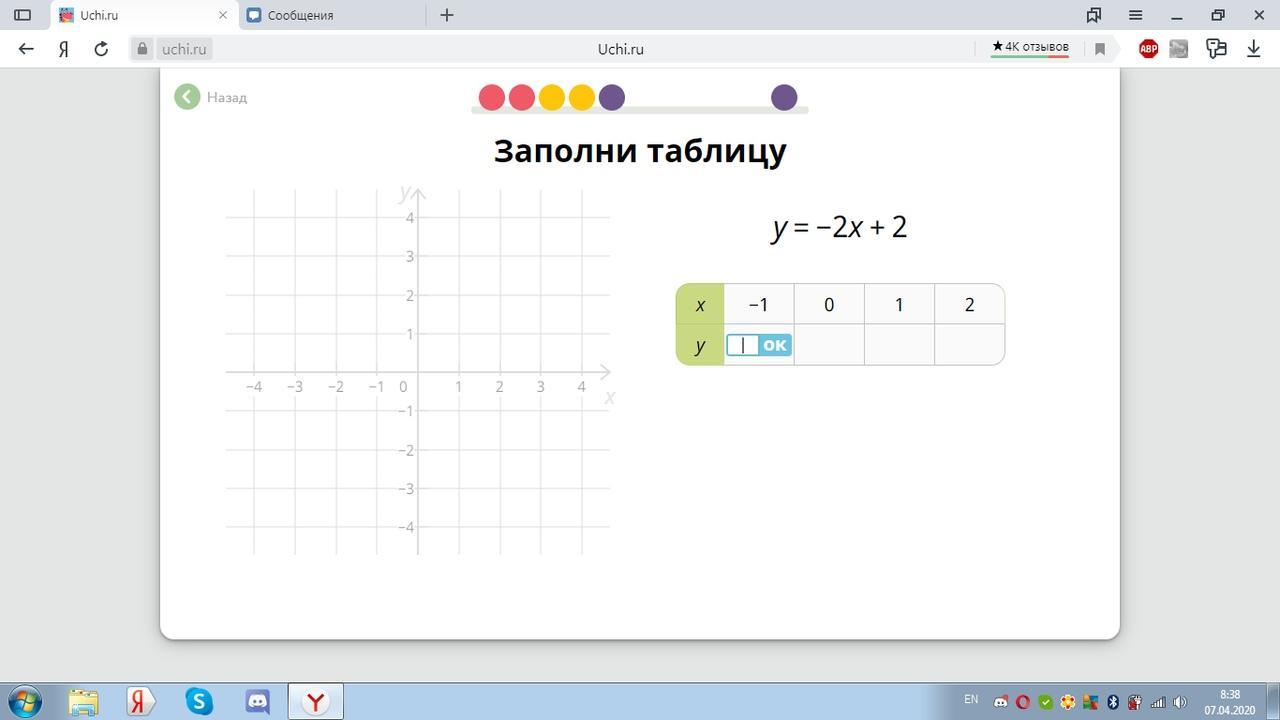Open the 4K отзывов site reviews
Viewport: 1280px width, 720px height.
tap(1030, 47)
